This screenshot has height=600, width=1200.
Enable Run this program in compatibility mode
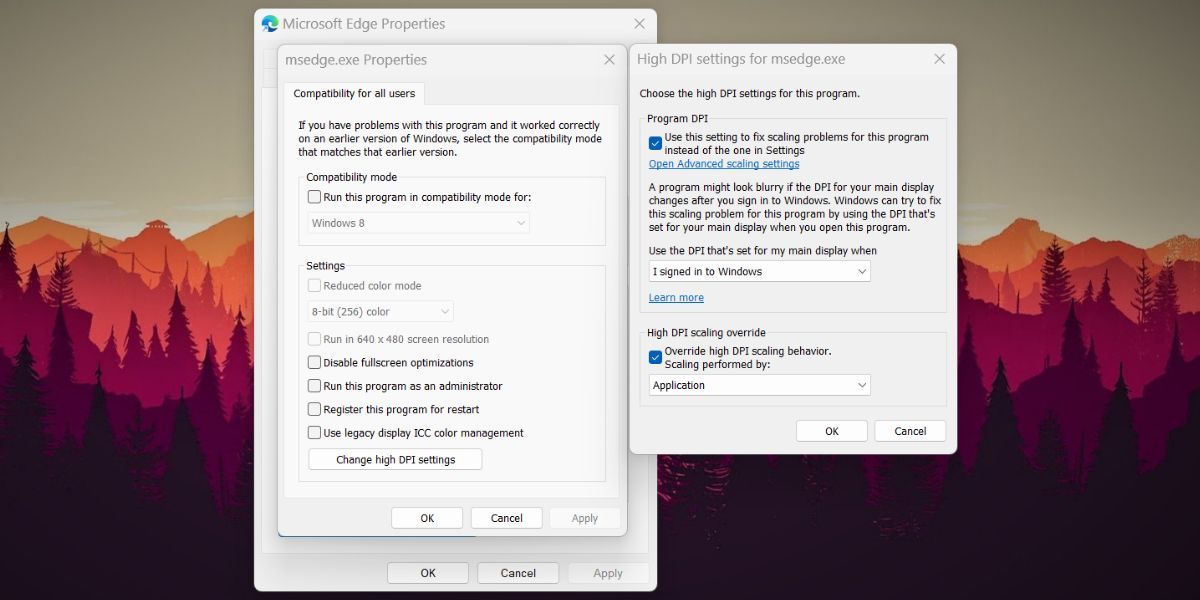click(x=314, y=197)
